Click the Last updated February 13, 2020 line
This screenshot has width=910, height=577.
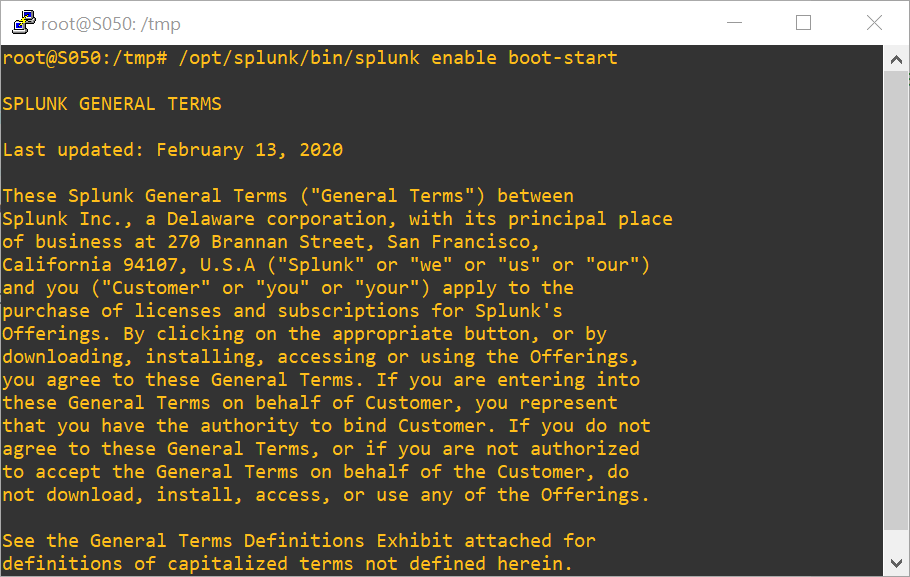pyautogui.click(x=173, y=150)
